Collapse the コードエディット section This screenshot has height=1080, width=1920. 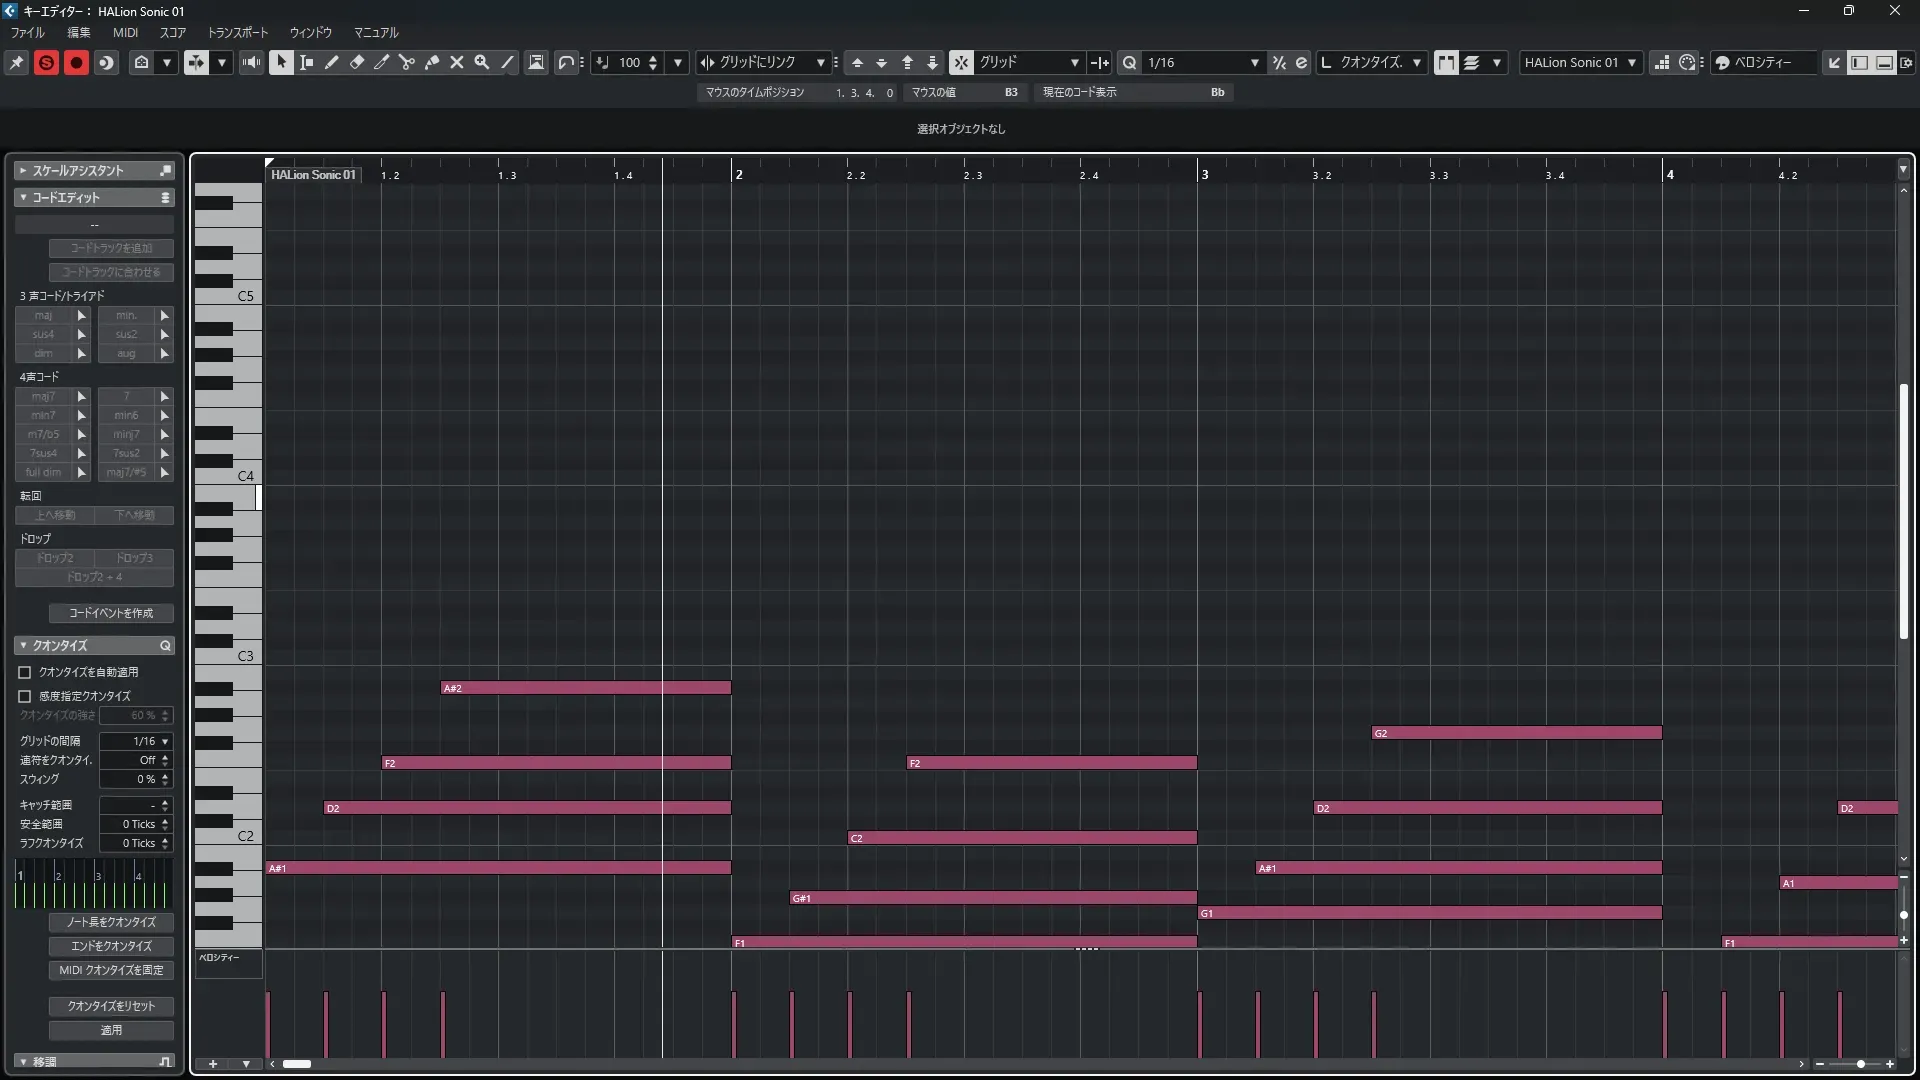coord(23,197)
